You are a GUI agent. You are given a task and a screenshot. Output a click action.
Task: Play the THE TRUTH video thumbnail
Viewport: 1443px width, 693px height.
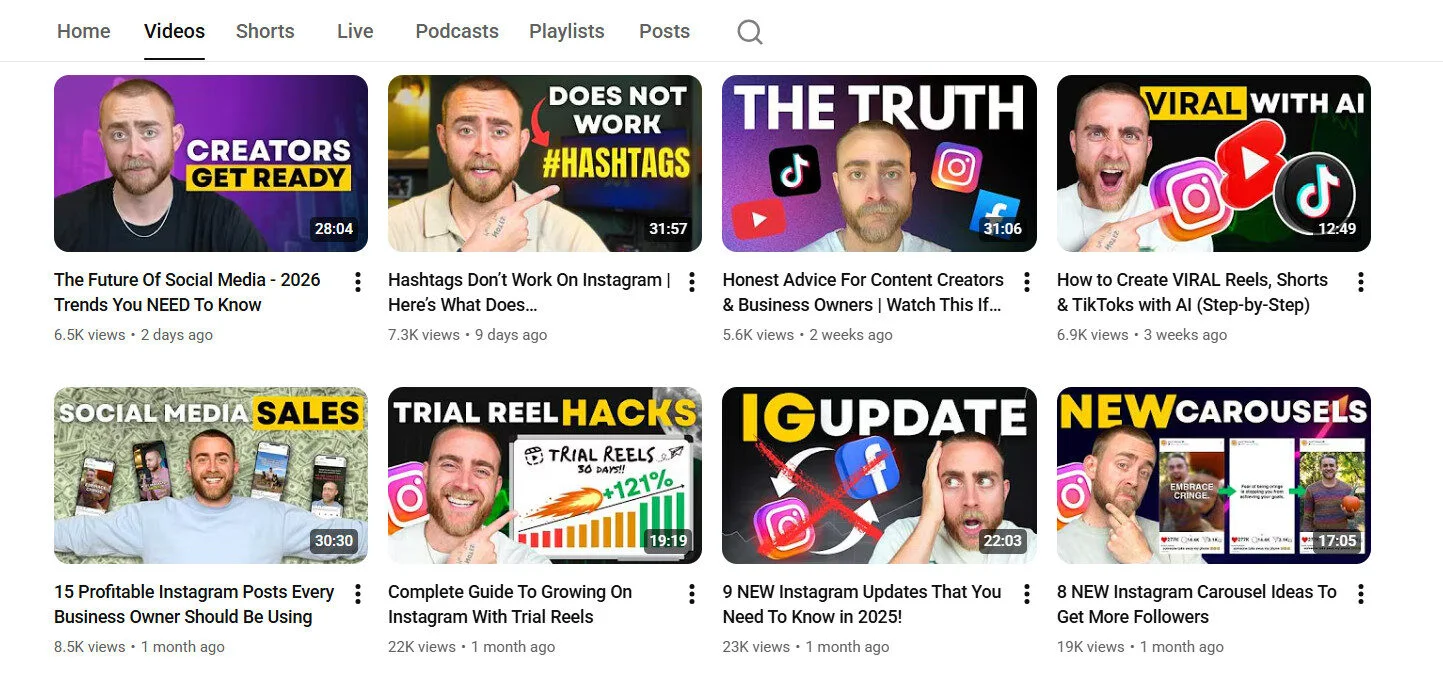coord(878,162)
